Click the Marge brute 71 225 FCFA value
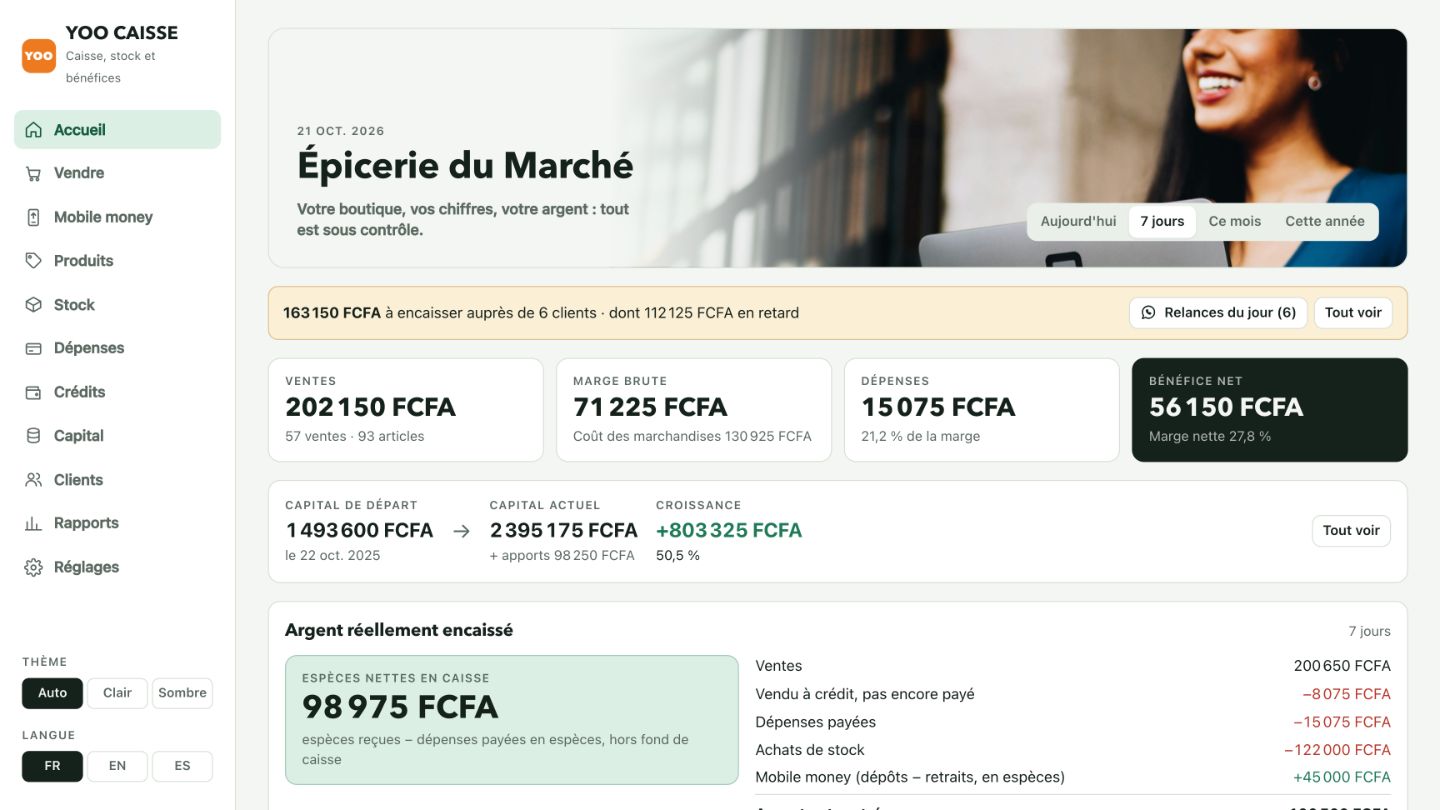 [650, 408]
